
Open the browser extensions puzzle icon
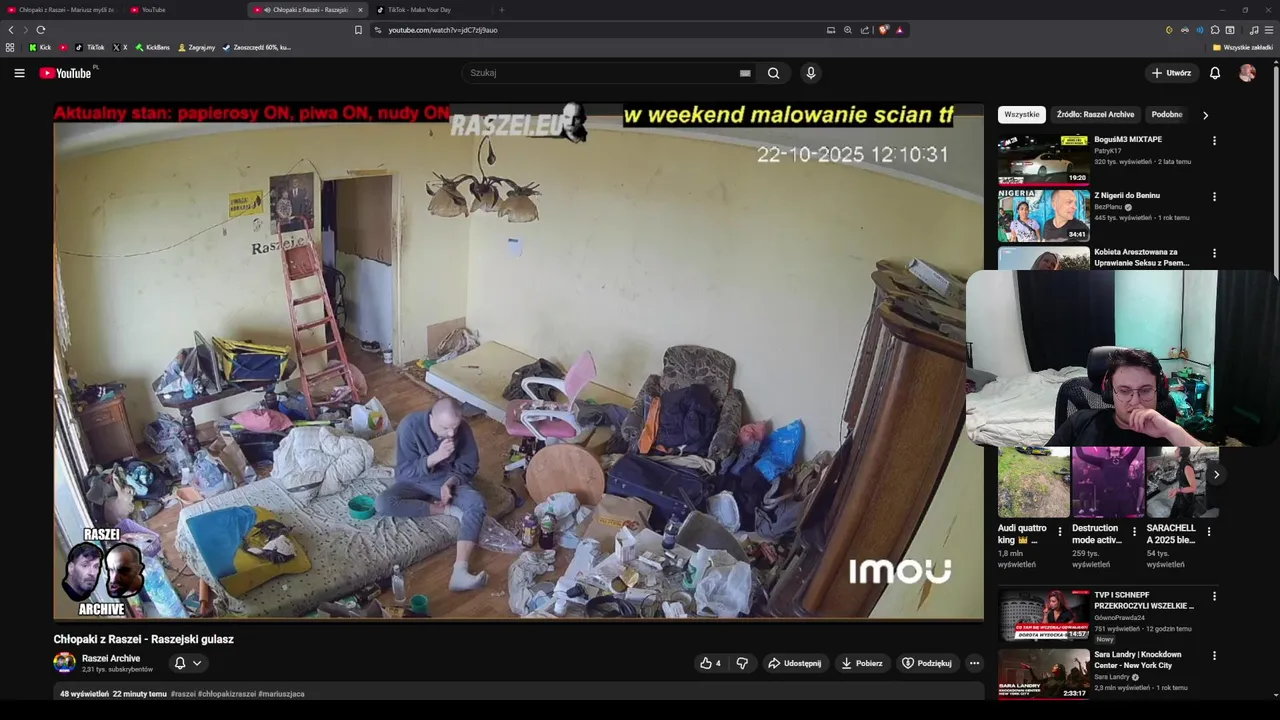click(1215, 30)
